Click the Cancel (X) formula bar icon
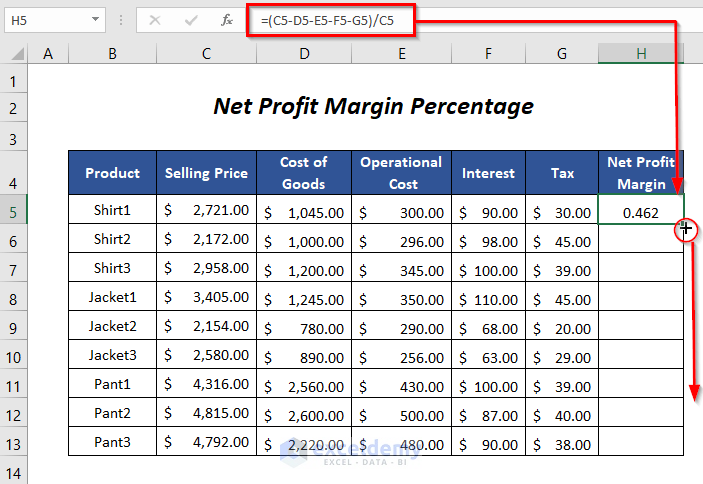The image size is (703, 484). coord(154,19)
